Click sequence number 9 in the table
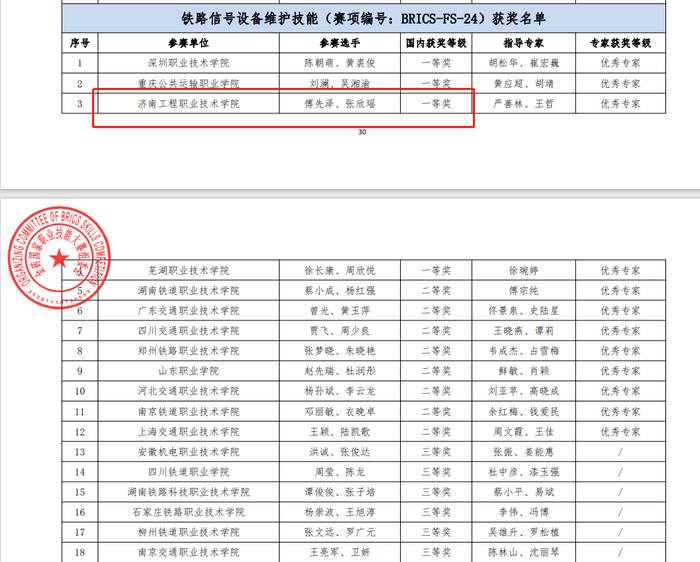Image resolution: width=700 pixels, height=562 pixels. point(80,371)
